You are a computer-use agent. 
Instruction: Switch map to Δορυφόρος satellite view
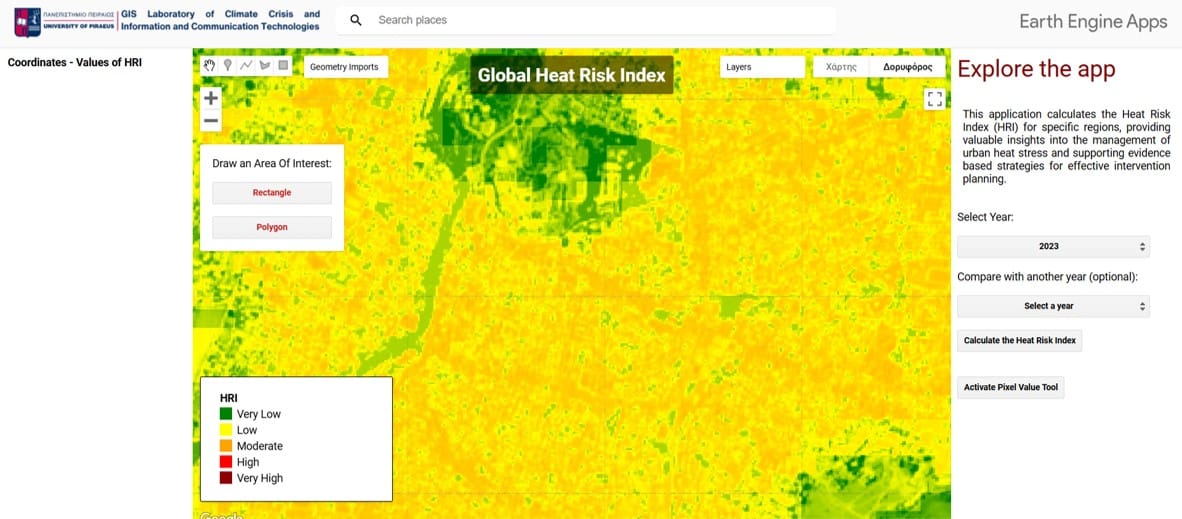point(907,67)
